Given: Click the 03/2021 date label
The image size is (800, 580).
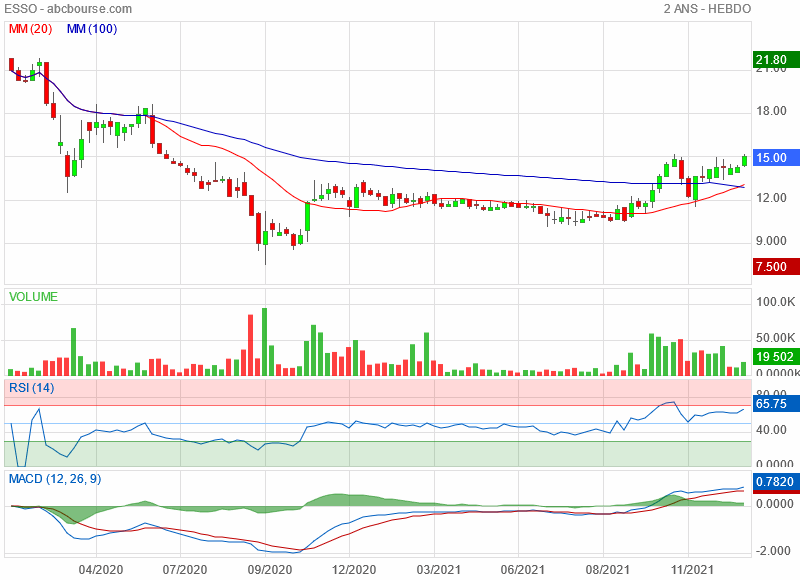Looking at the screenshot, I should [439, 570].
